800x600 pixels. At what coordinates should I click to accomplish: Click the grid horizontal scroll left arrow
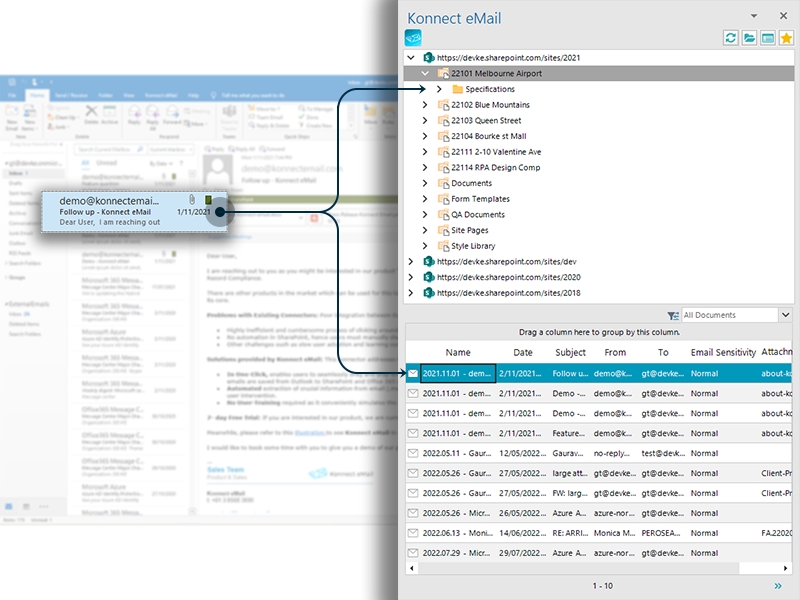point(412,568)
